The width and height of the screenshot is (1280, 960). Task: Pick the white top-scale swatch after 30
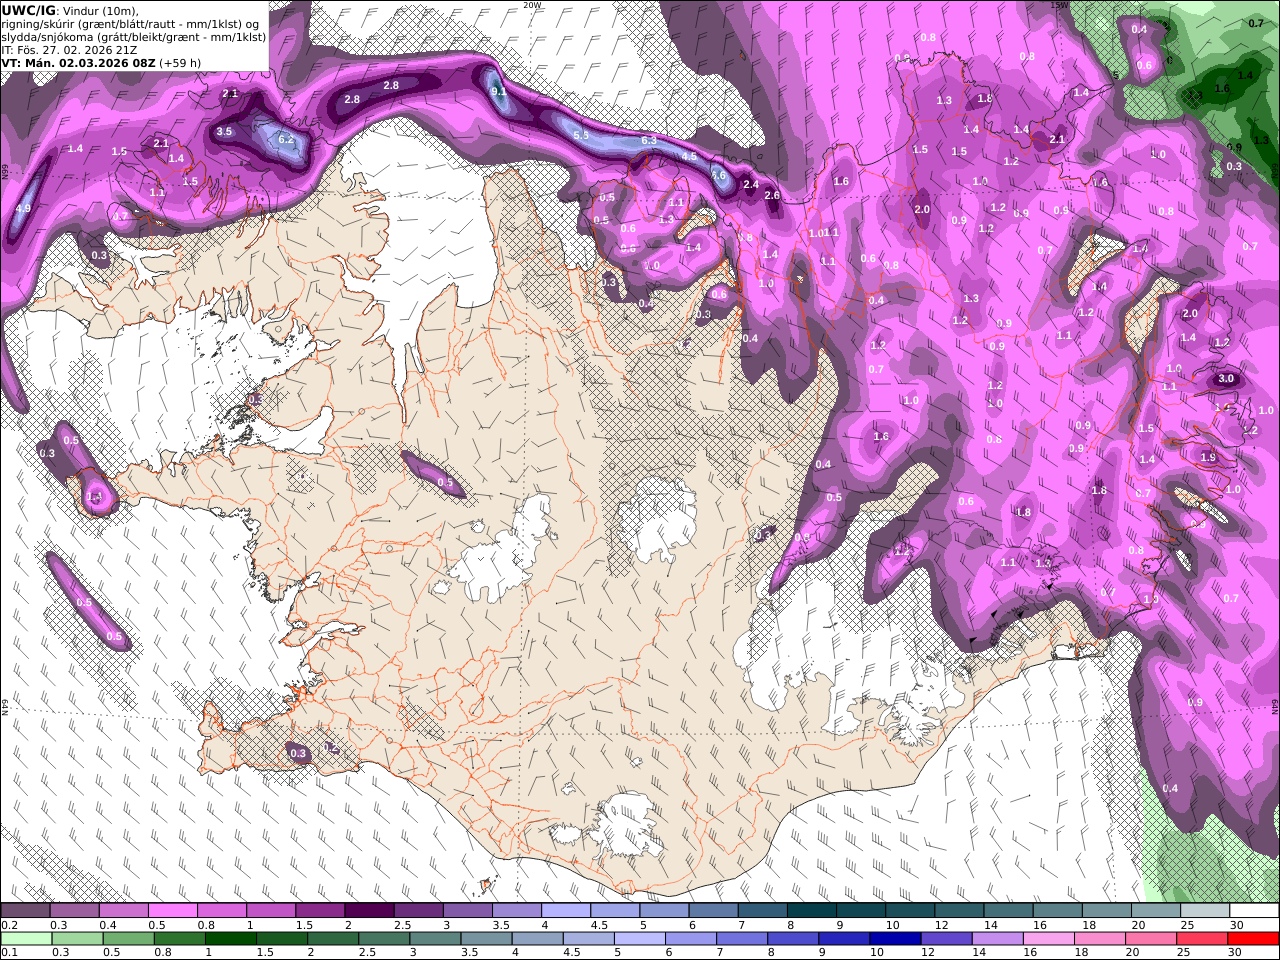pos(1252,911)
